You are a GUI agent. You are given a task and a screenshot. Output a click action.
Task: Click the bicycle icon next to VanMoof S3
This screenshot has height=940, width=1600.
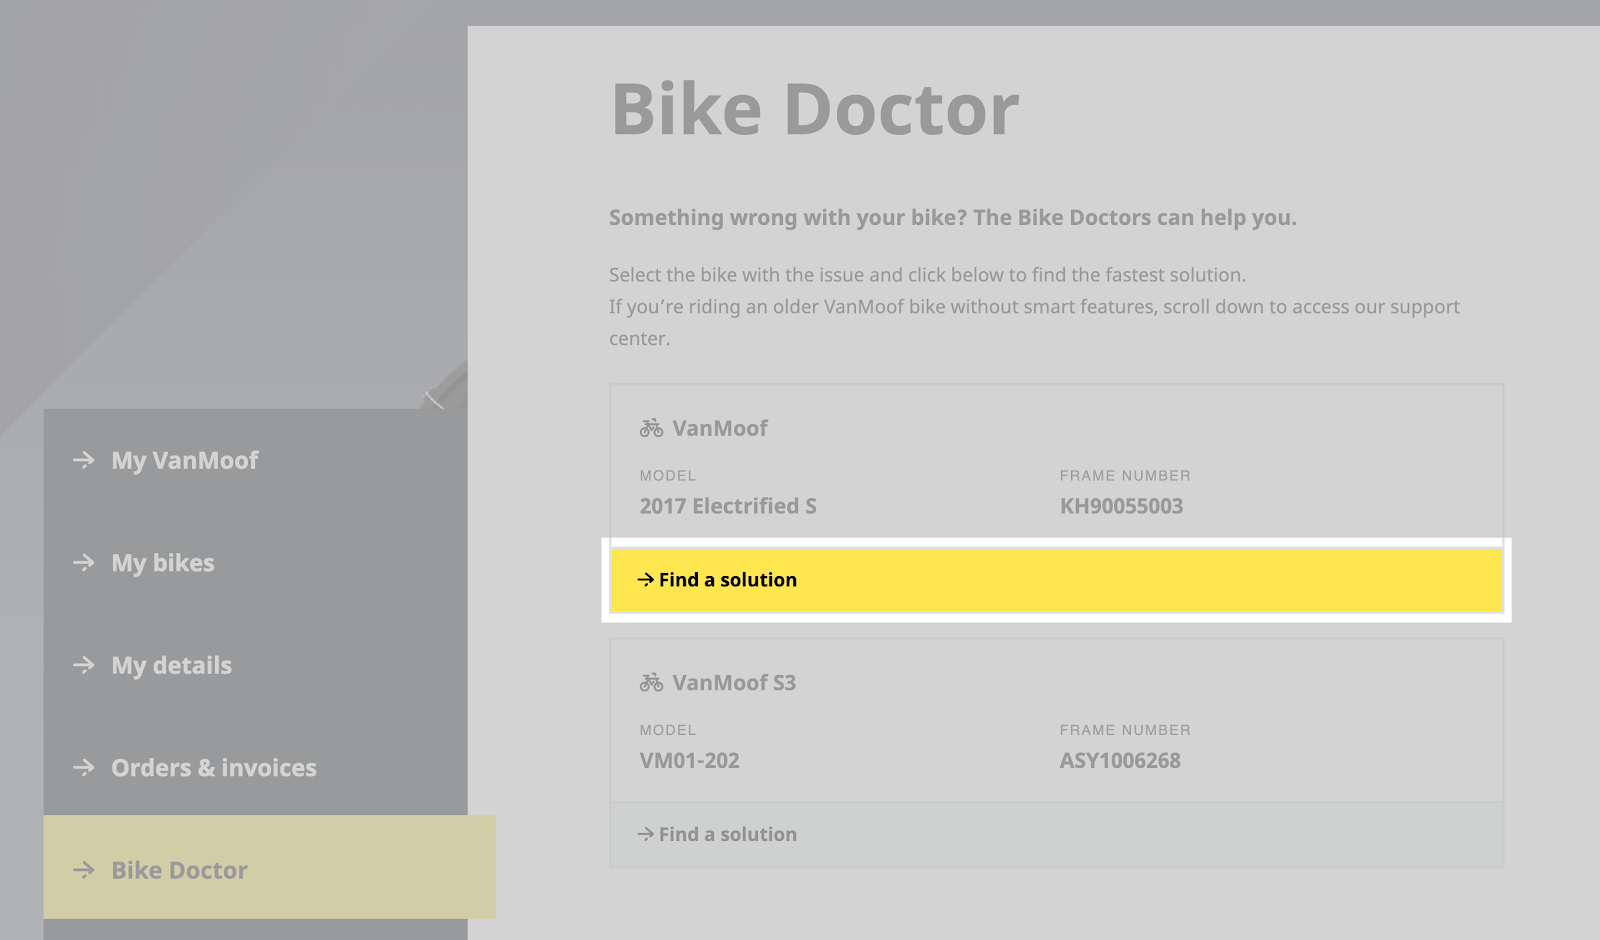coord(652,683)
